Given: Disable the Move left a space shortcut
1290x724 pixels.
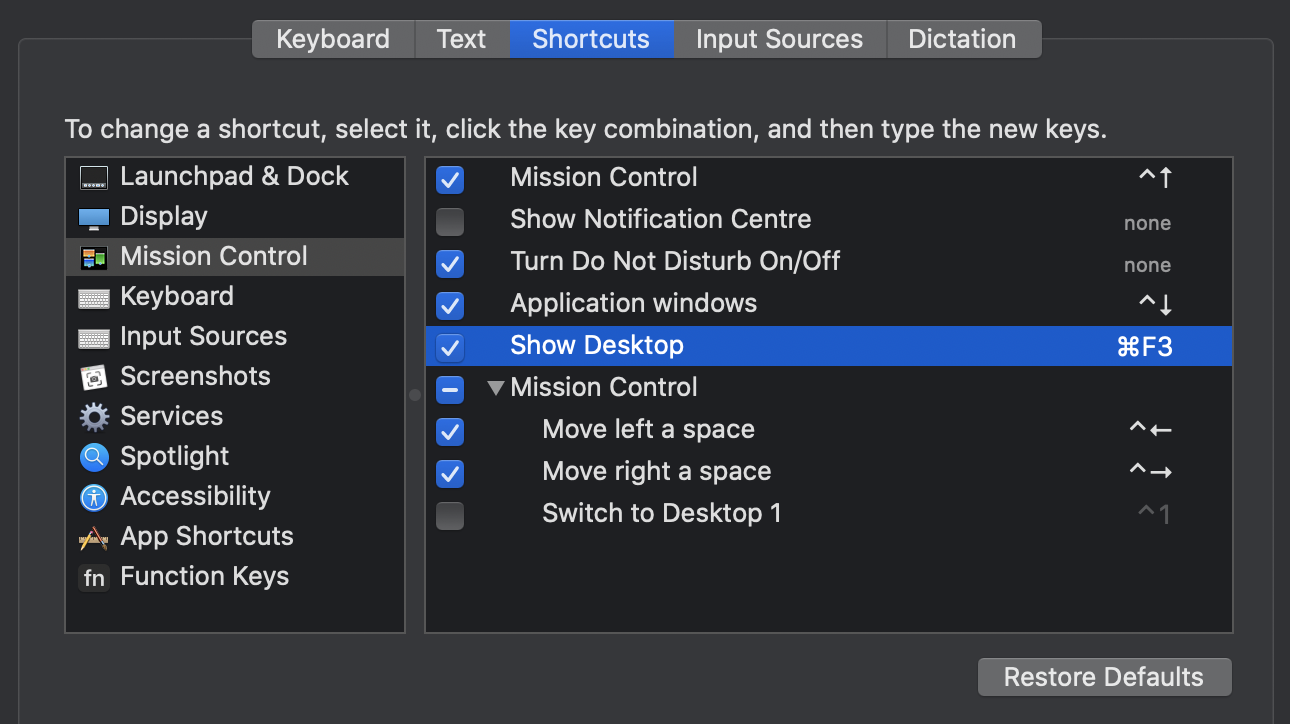Looking at the screenshot, I should coord(450,431).
